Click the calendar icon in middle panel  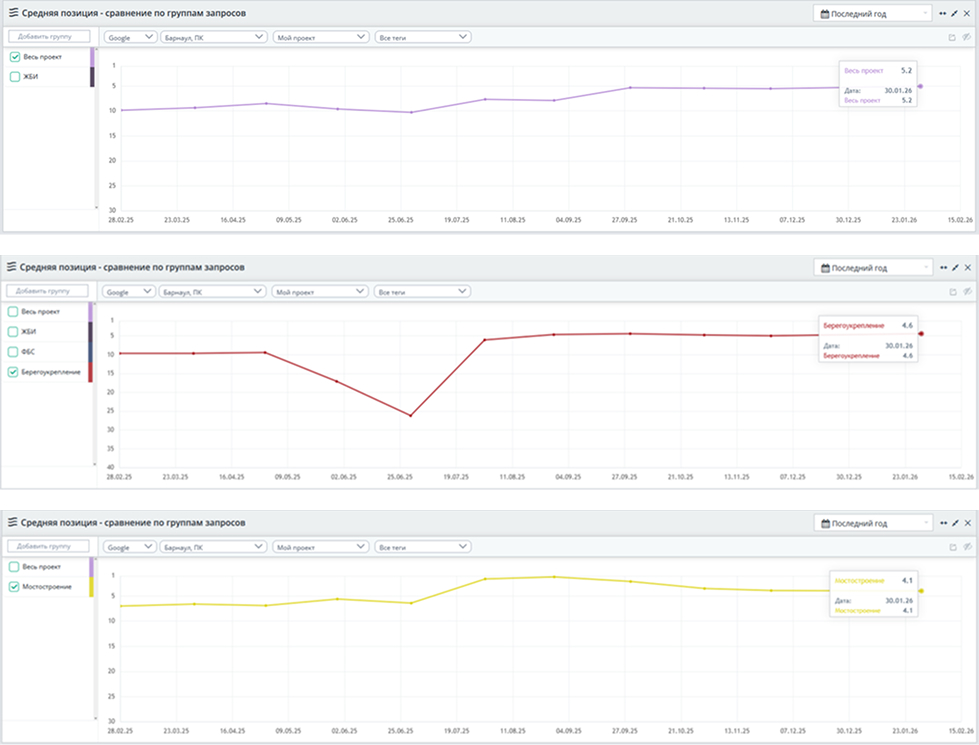click(x=825, y=268)
